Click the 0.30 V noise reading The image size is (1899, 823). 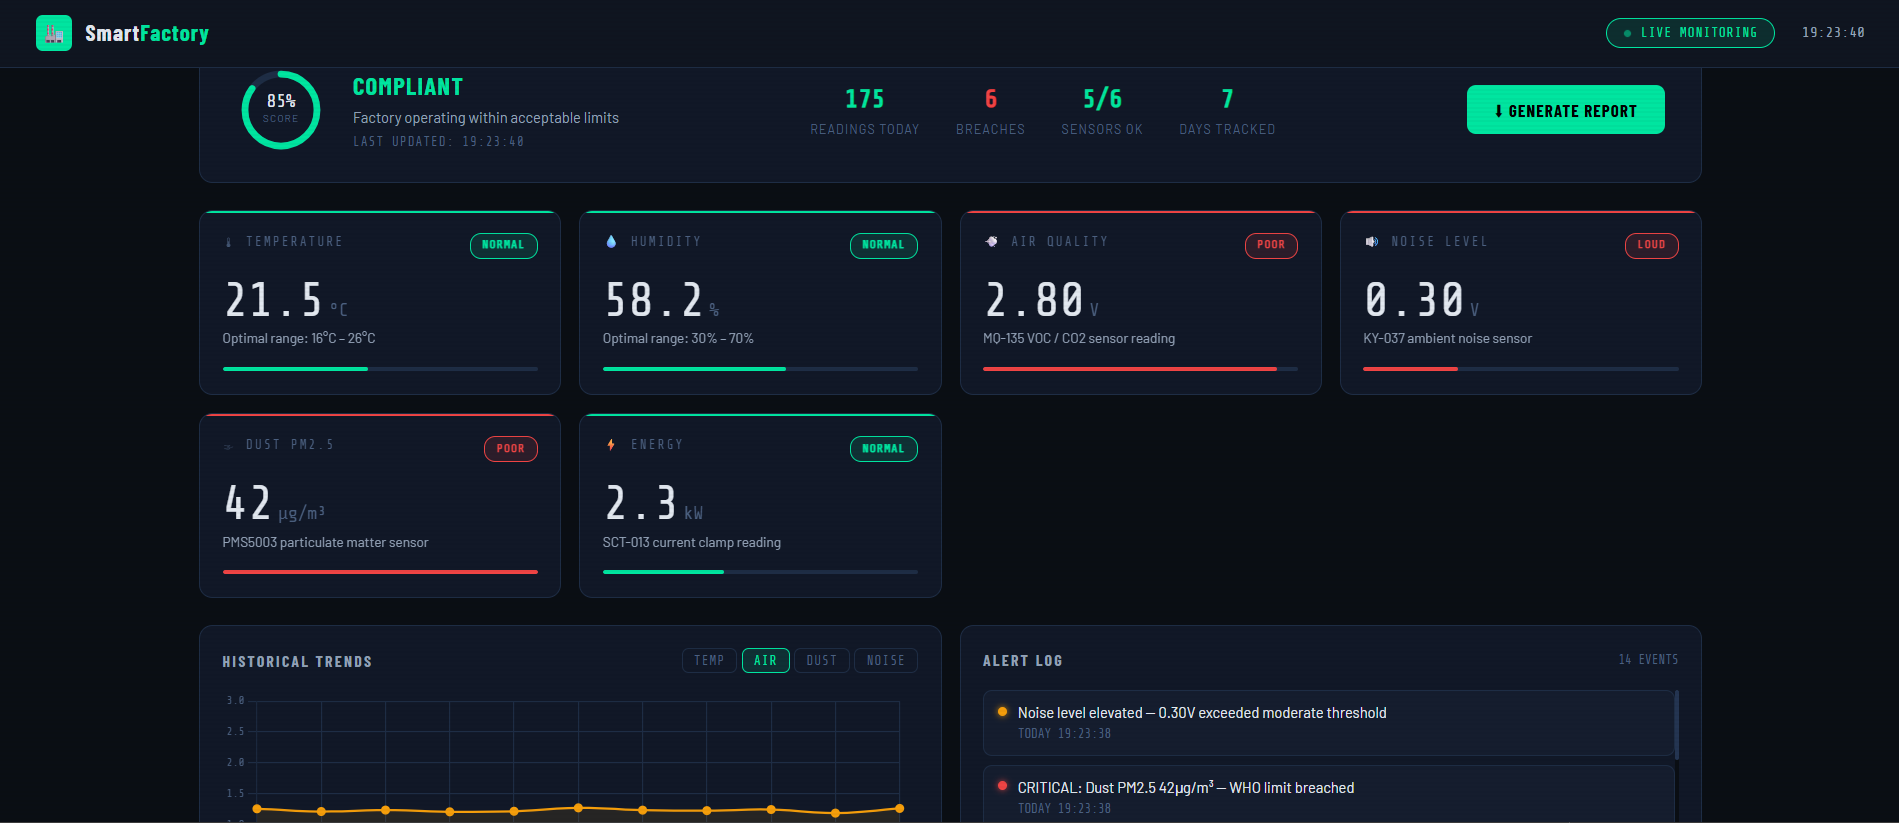[x=1421, y=300]
